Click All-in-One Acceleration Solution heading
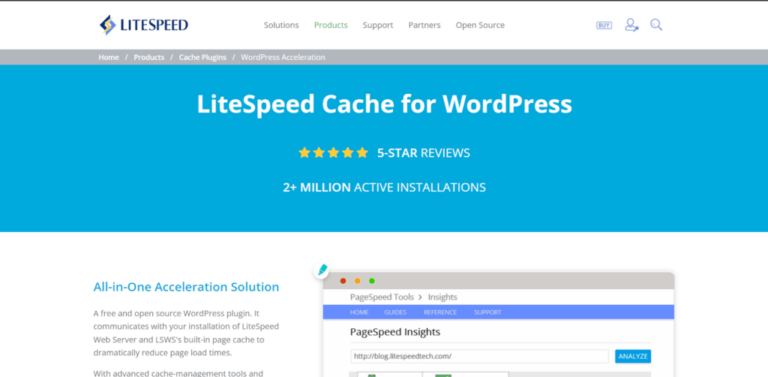 tap(186, 287)
